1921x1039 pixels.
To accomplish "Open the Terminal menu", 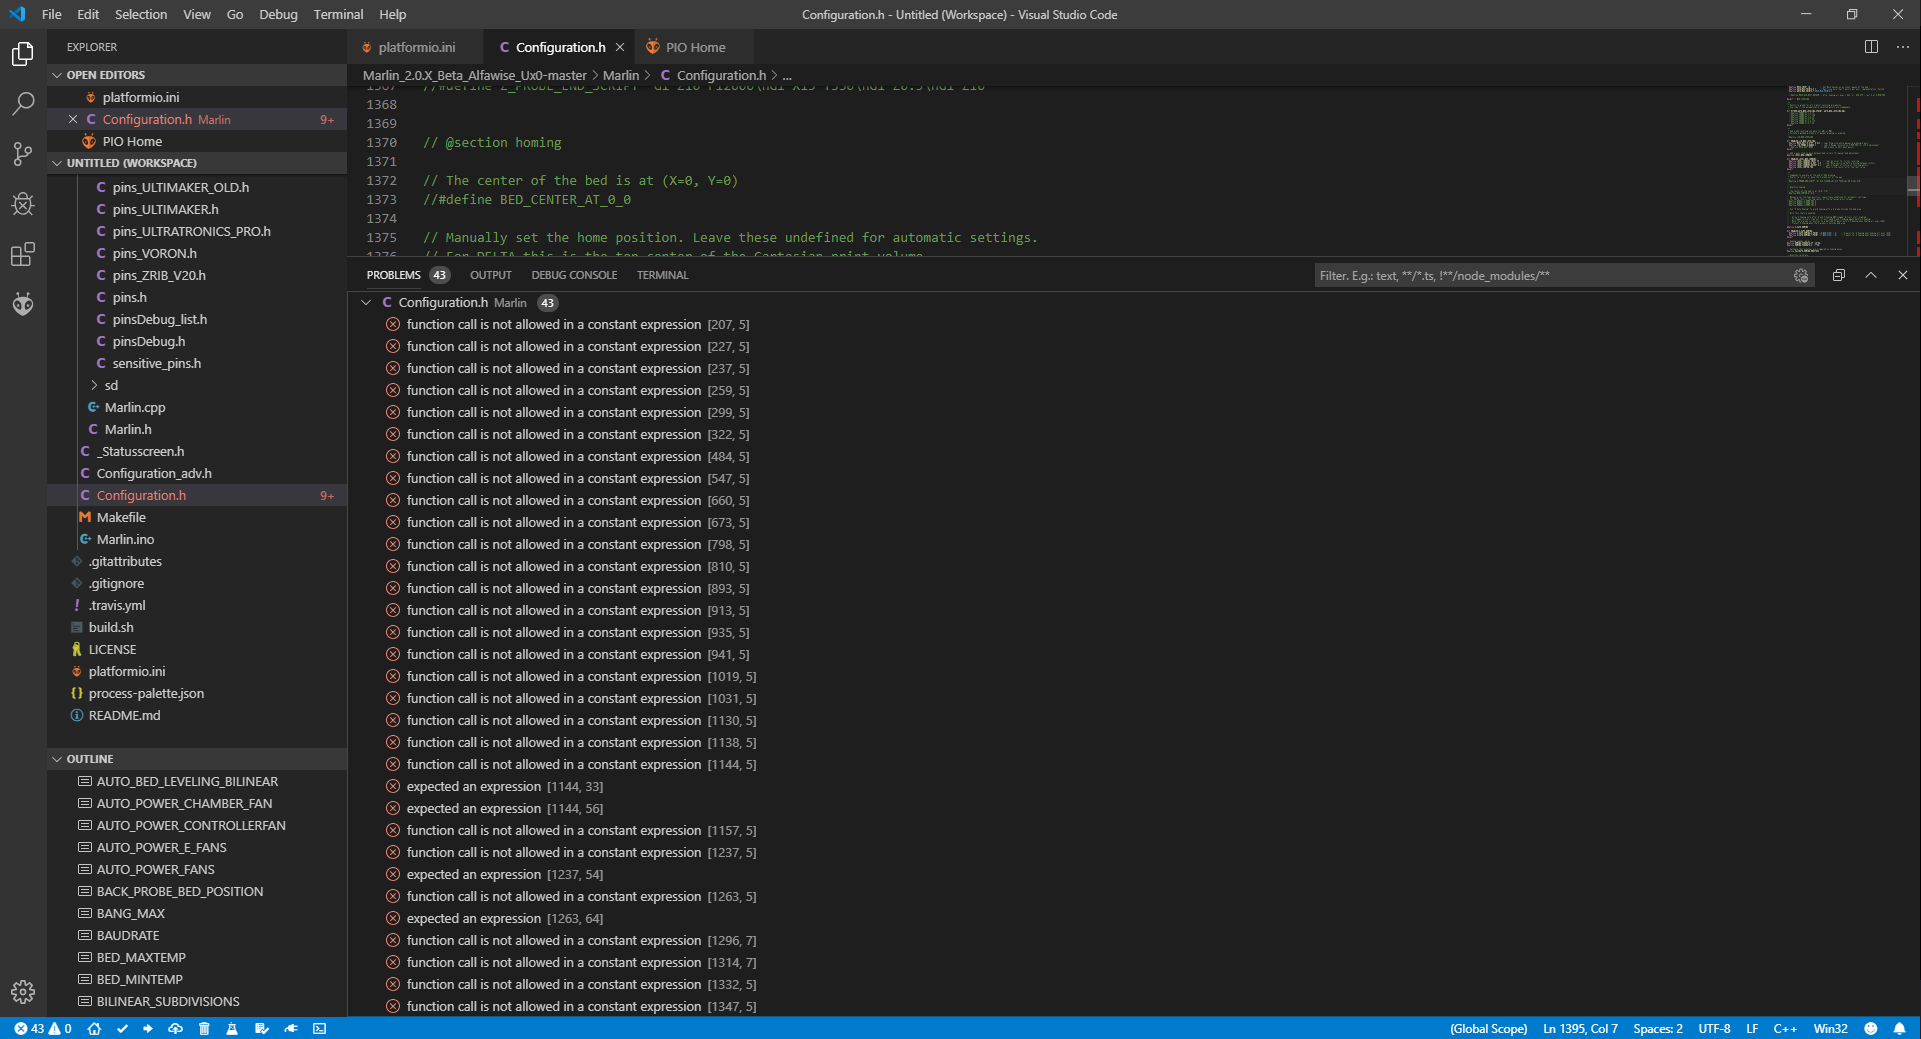I will click(338, 14).
